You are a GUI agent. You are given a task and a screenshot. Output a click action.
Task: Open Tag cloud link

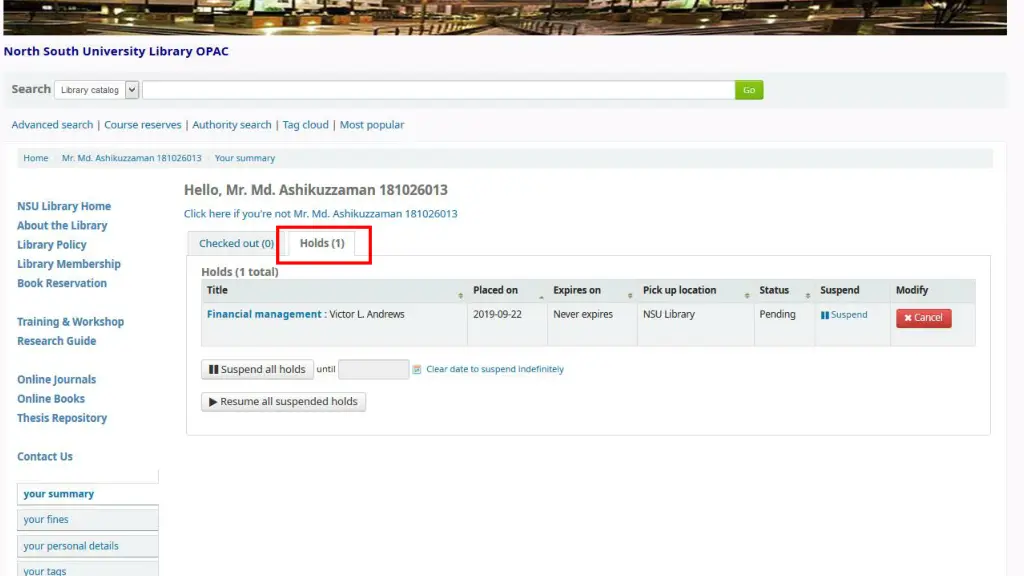306,125
